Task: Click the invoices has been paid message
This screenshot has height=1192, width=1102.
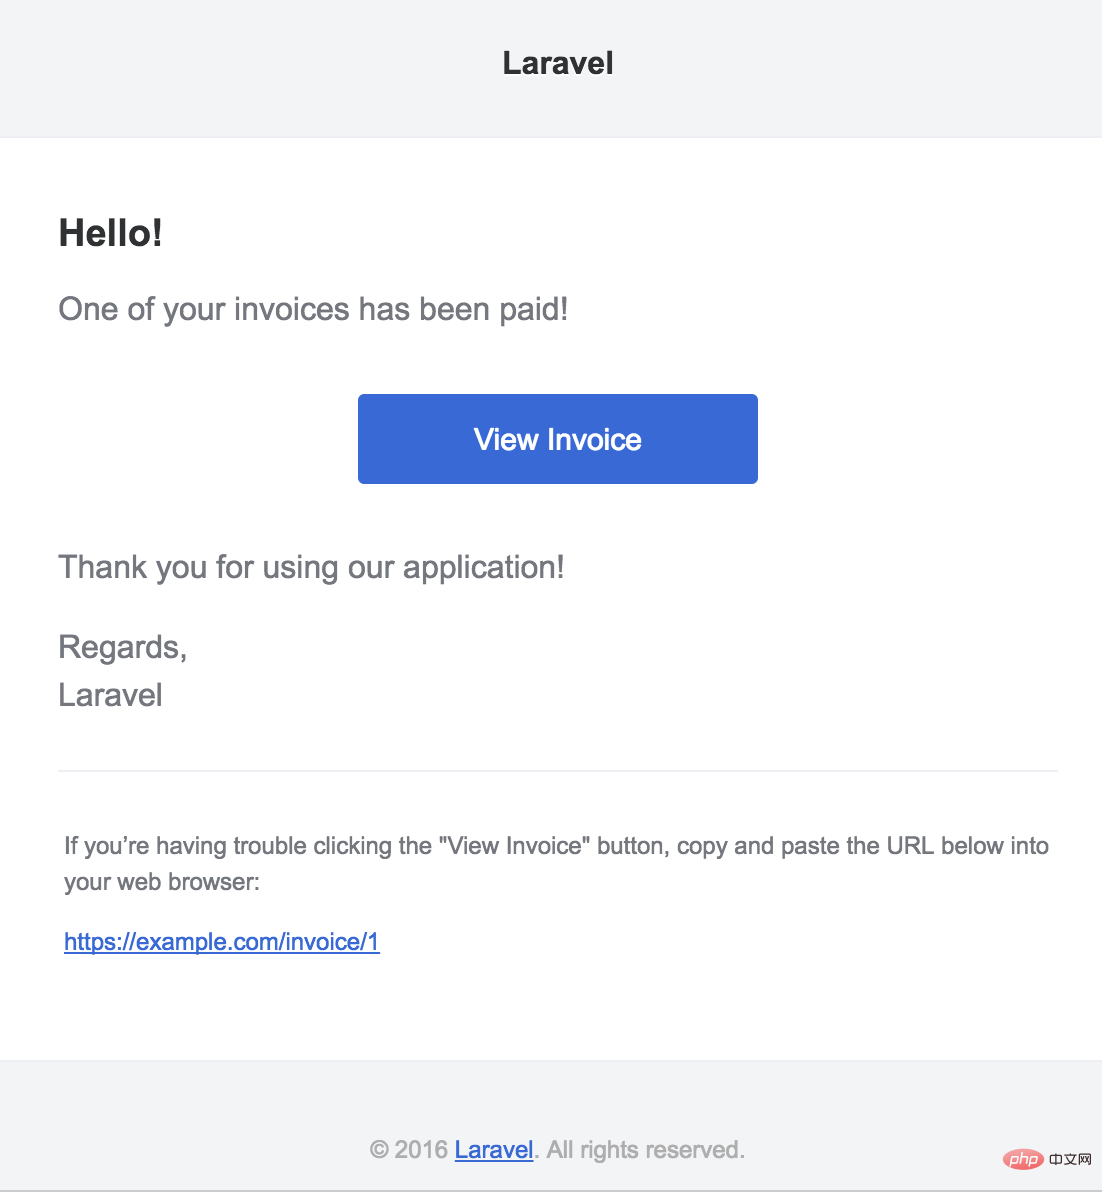Action: (313, 309)
